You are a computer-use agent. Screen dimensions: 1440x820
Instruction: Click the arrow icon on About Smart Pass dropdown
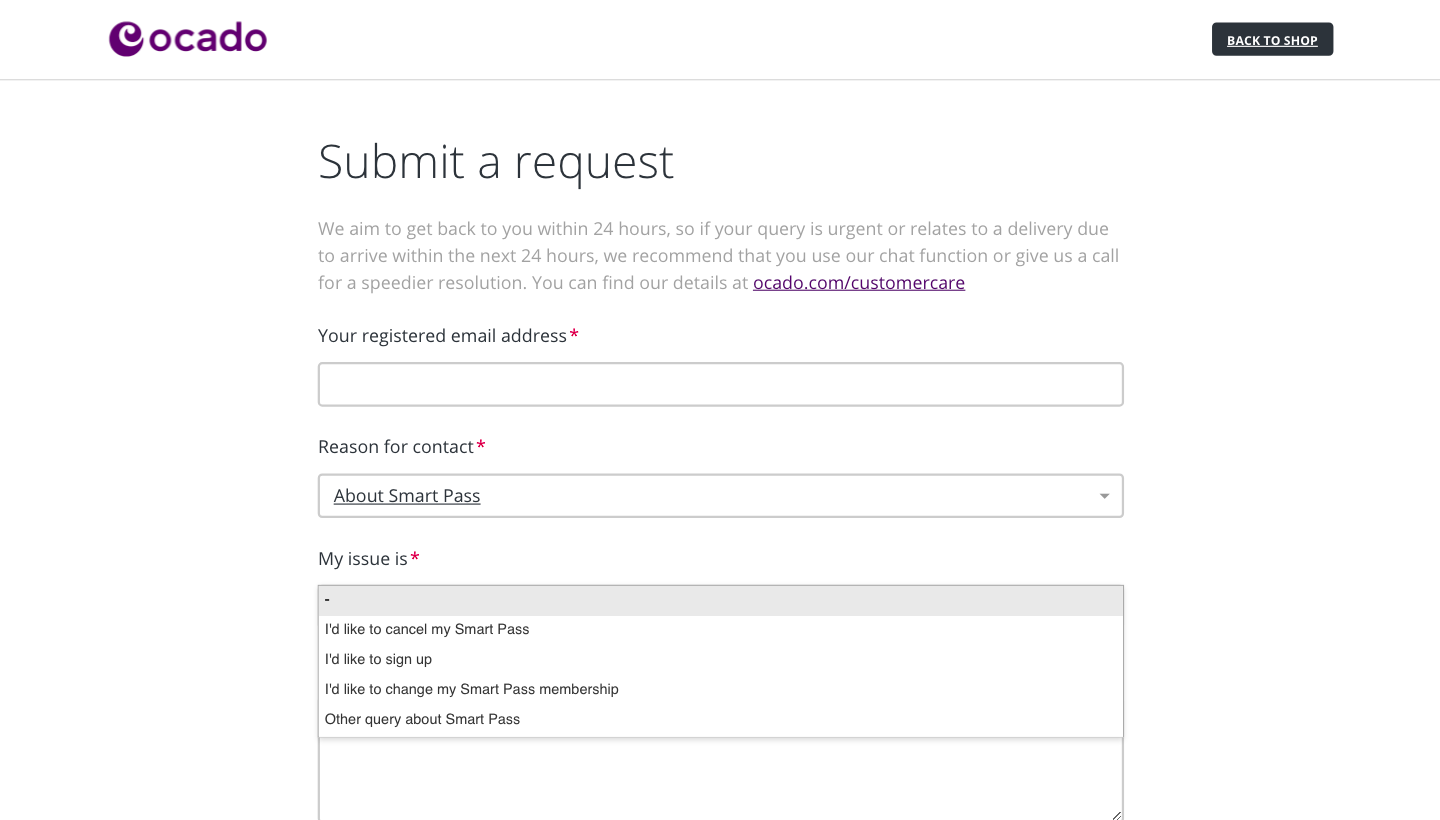(x=1104, y=496)
